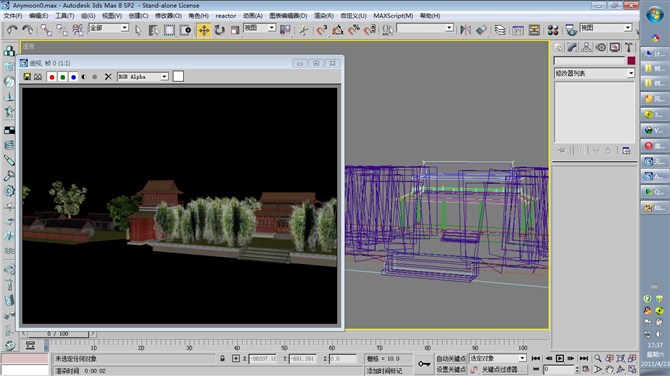Open the reactor menu
The image size is (670, 376).
coord(226,16)
